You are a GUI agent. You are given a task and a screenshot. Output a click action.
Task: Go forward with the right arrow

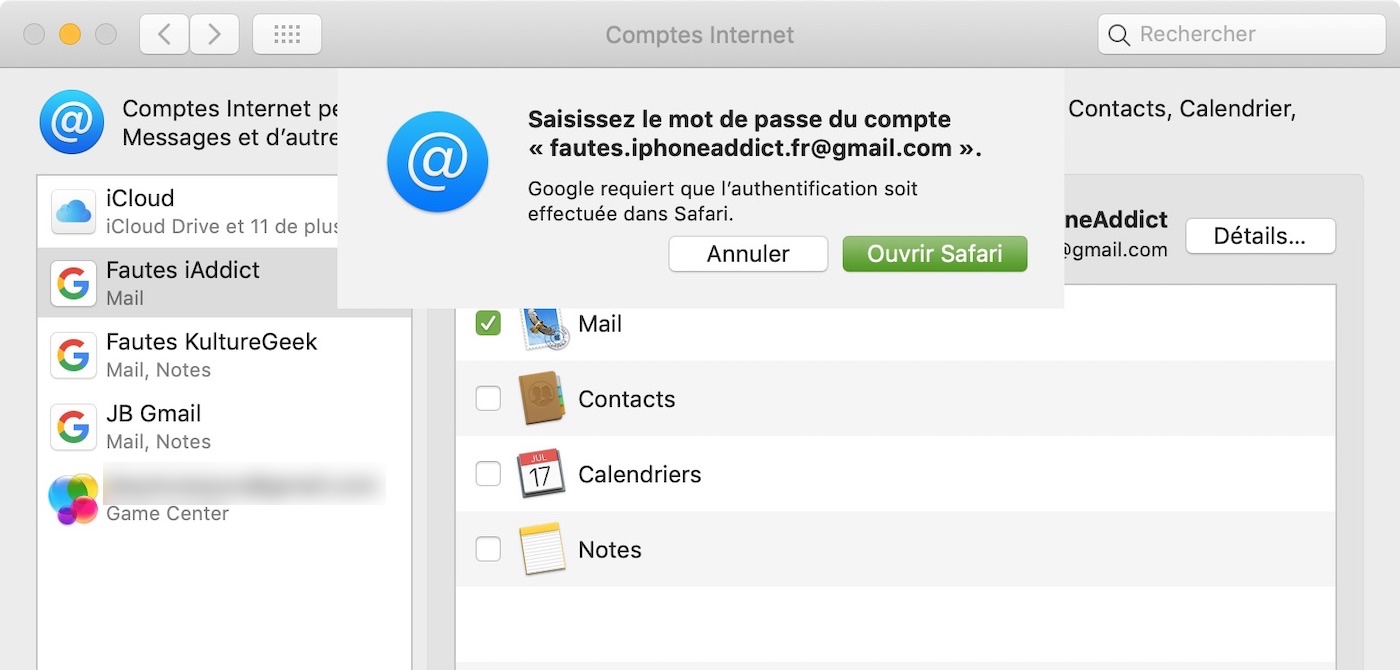click(213, 34)
